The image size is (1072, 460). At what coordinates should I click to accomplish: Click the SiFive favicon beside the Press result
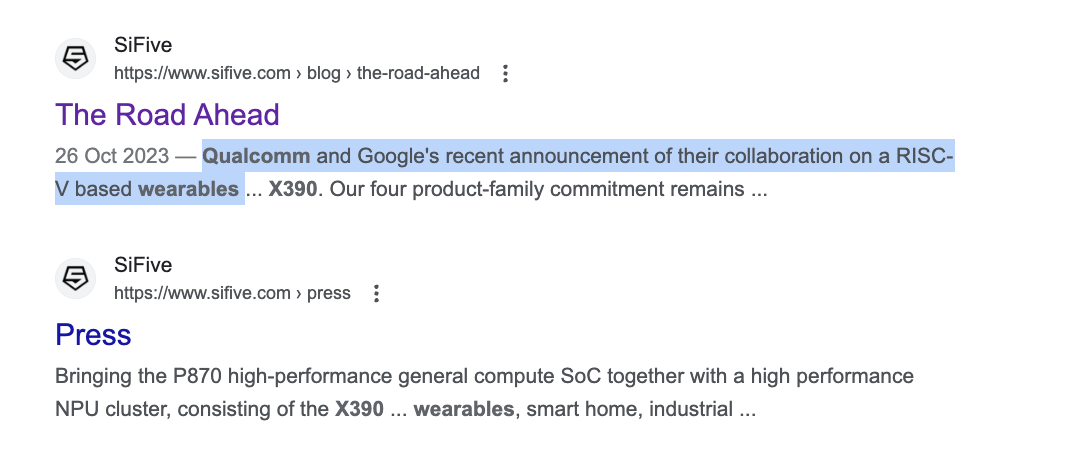(76, 279)
